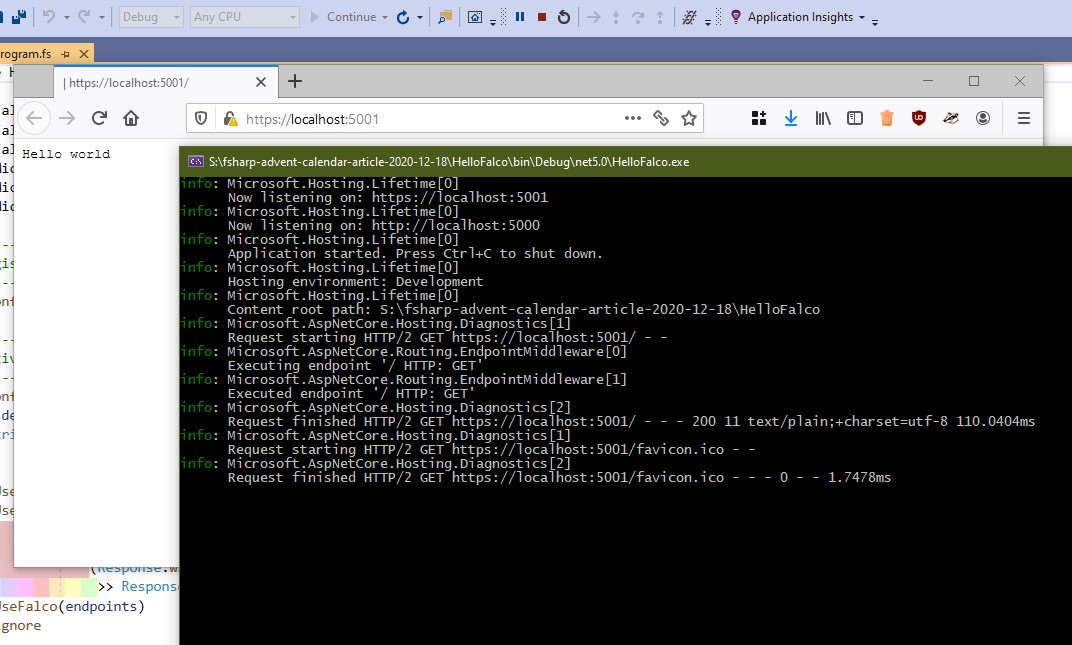The height and width of the screenshot is (645, 1072).
Task: Click the Continue debugging button
Action: pos(343,17)
